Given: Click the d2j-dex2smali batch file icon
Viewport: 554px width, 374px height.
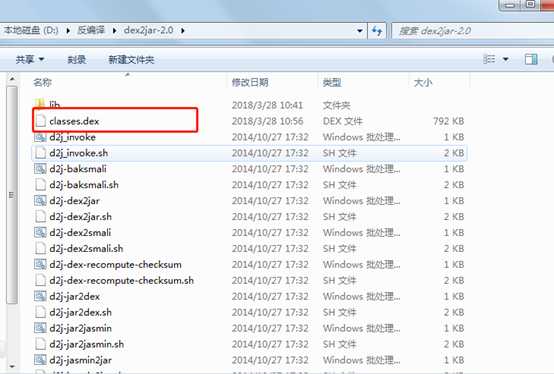Looking at the screenshot, I should (40, 232).
